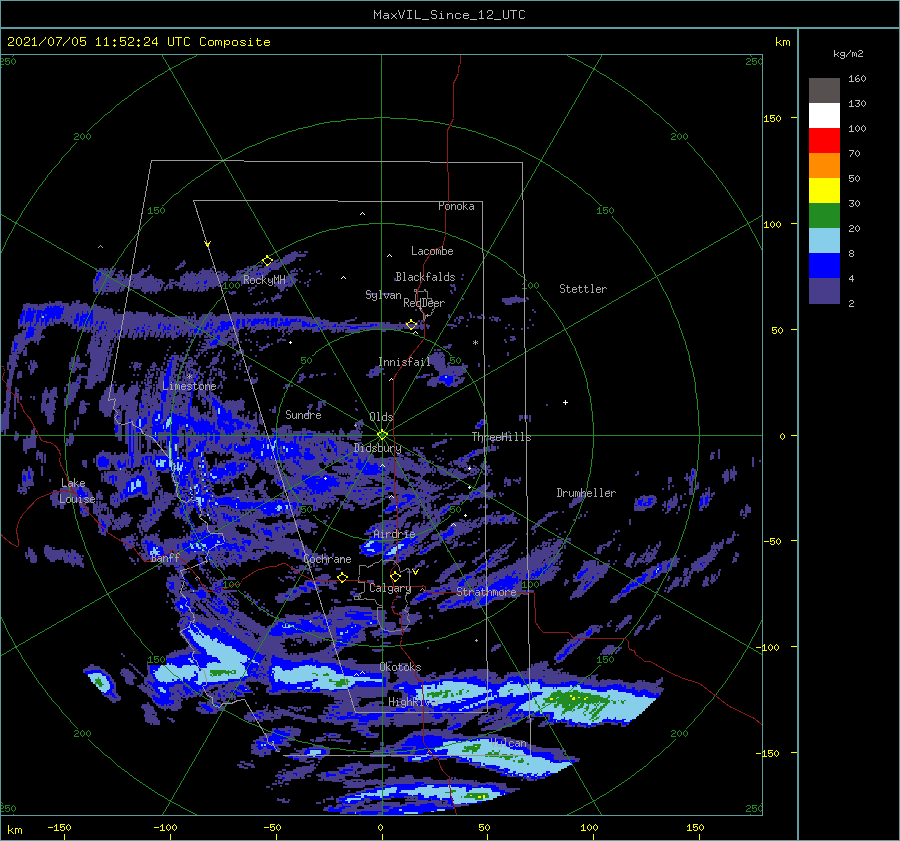Pick the gray 130-160 legend swatch
Image resolution: width=900 pixels, height=841 pixels.
coord(824,91)
